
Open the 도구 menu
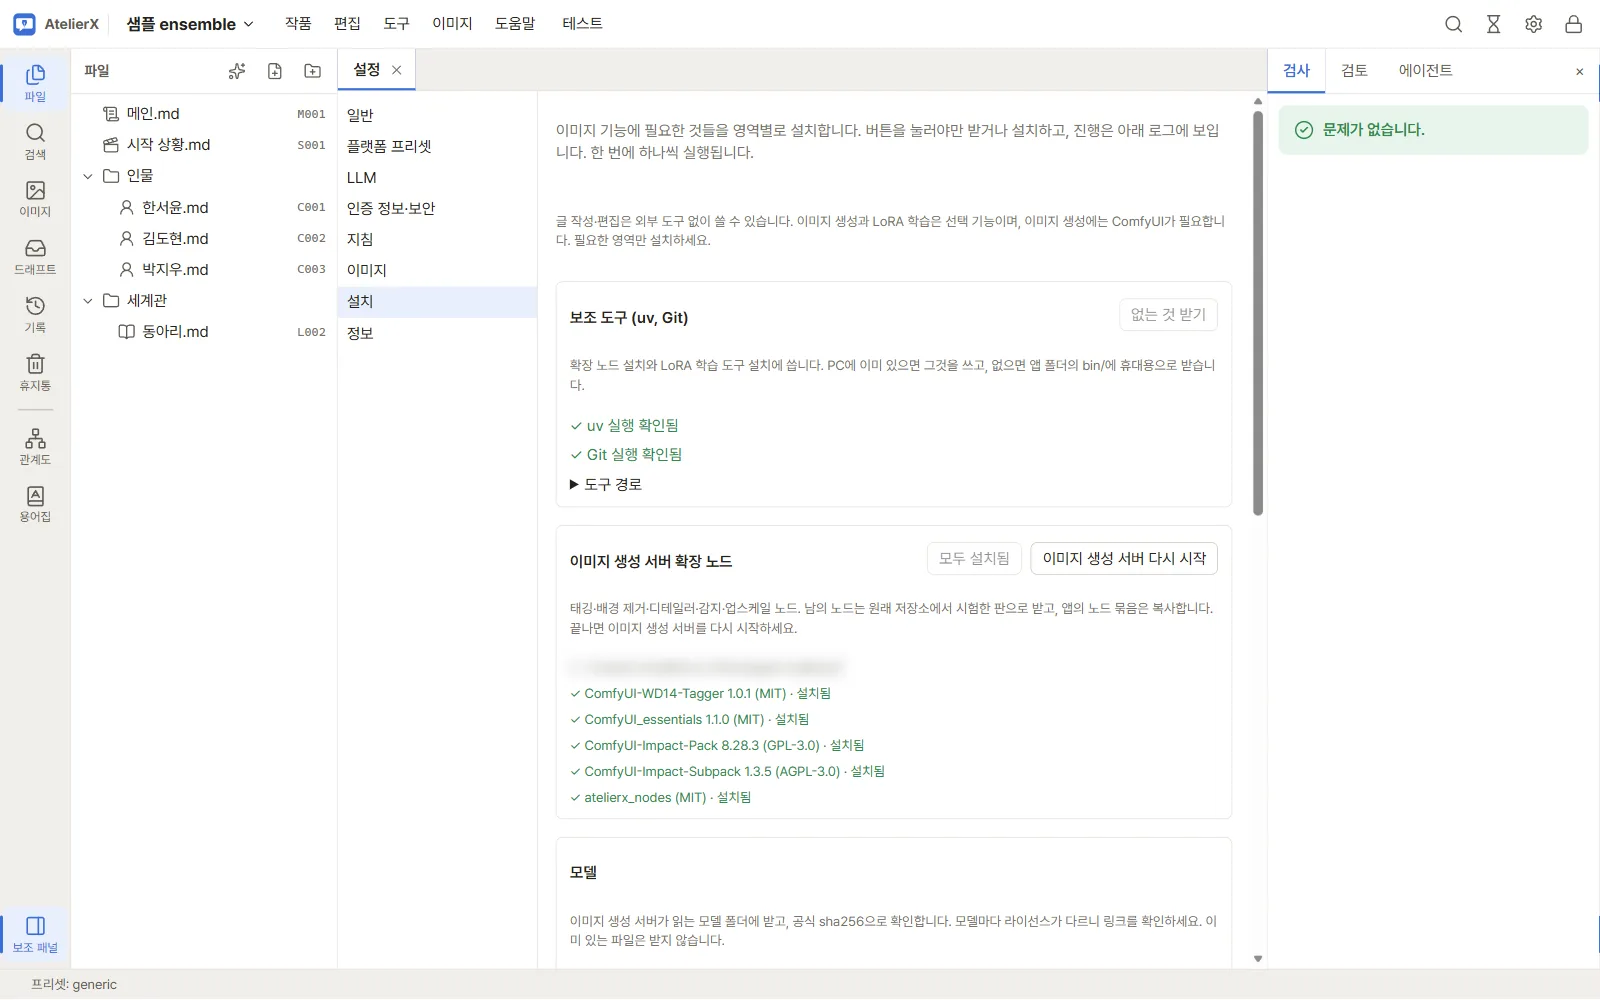396,23
